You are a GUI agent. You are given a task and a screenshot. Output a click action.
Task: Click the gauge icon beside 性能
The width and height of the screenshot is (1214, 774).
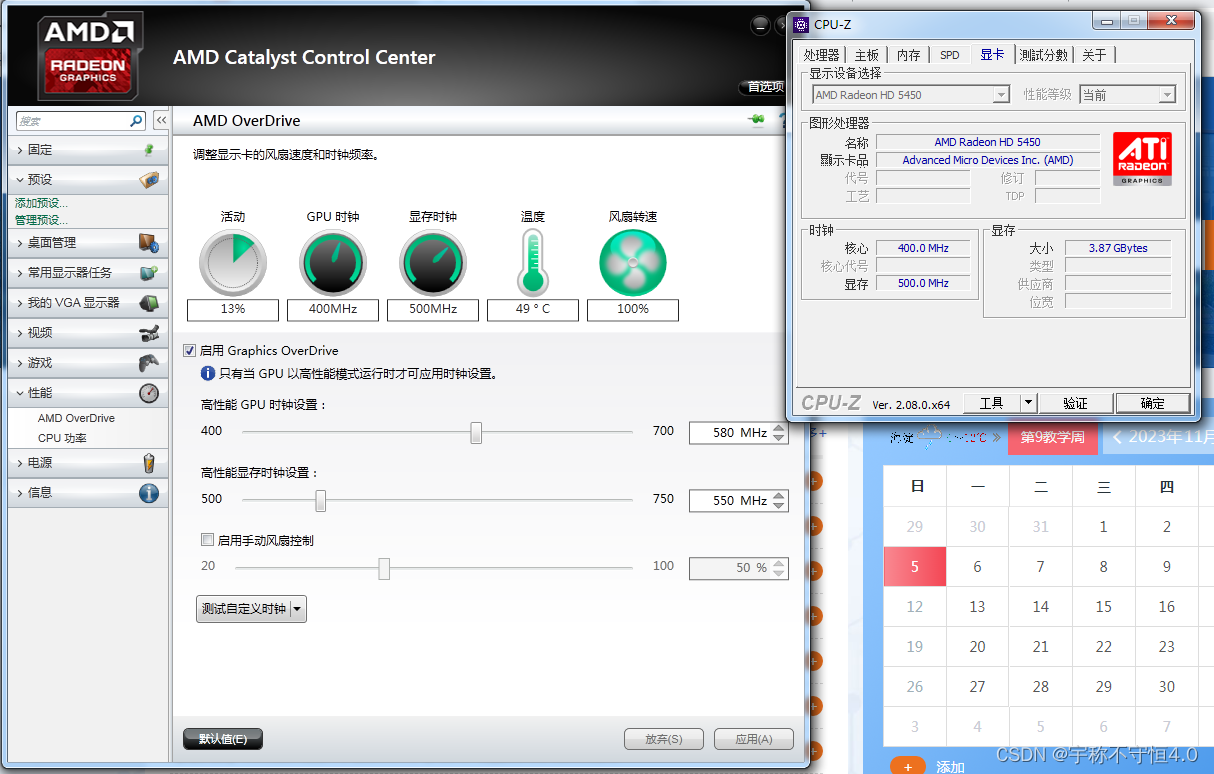(x=149, y=393)
